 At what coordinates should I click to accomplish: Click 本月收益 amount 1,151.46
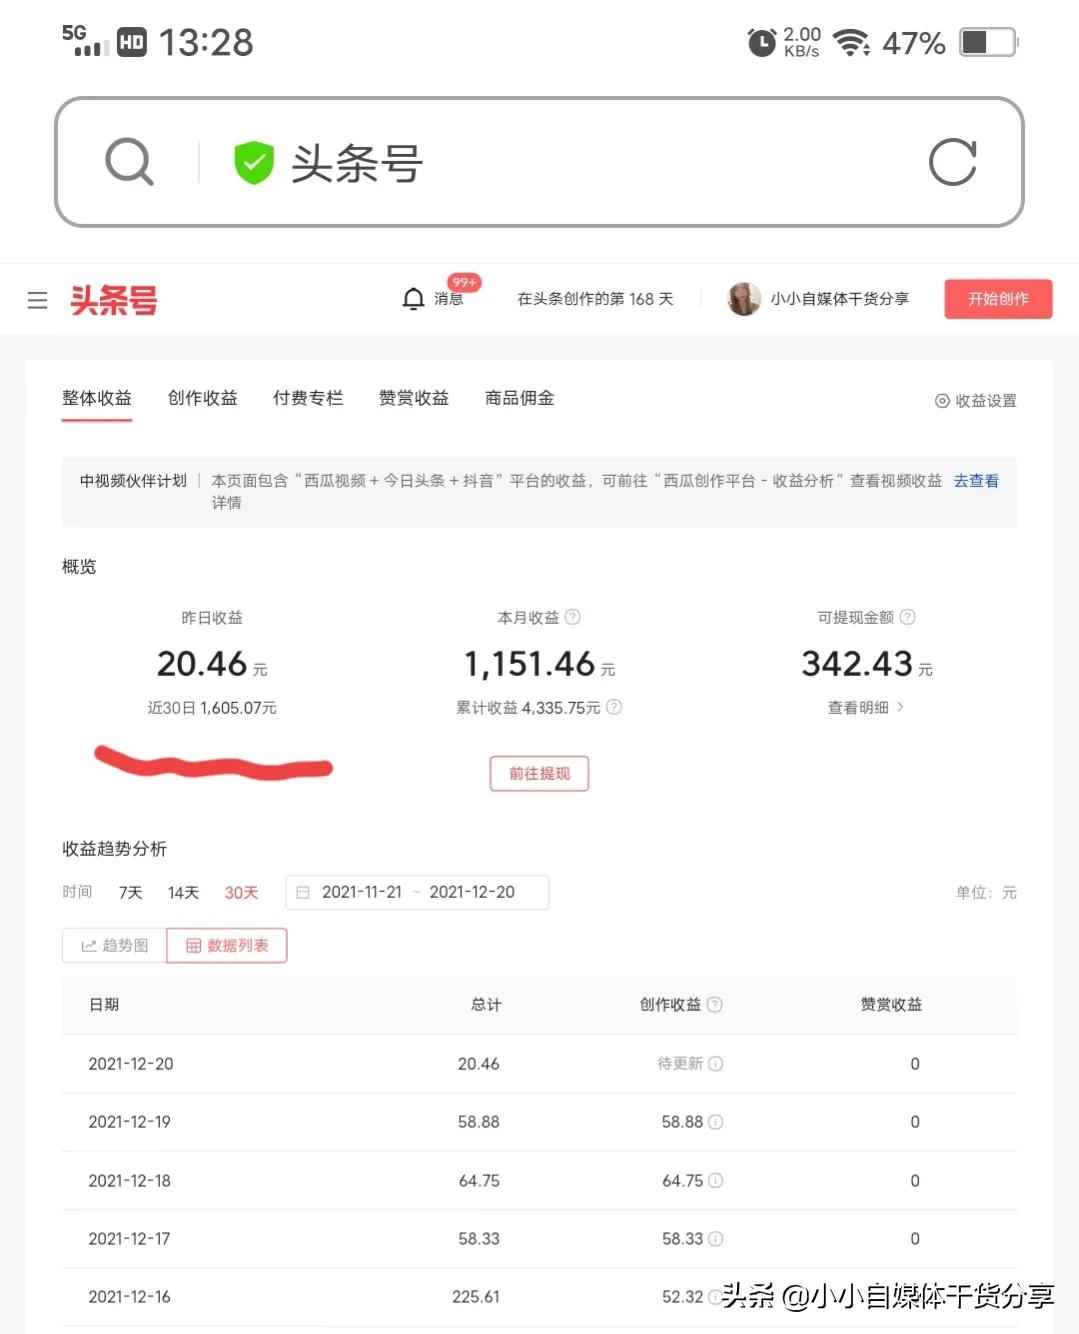[x=530, y=664]
